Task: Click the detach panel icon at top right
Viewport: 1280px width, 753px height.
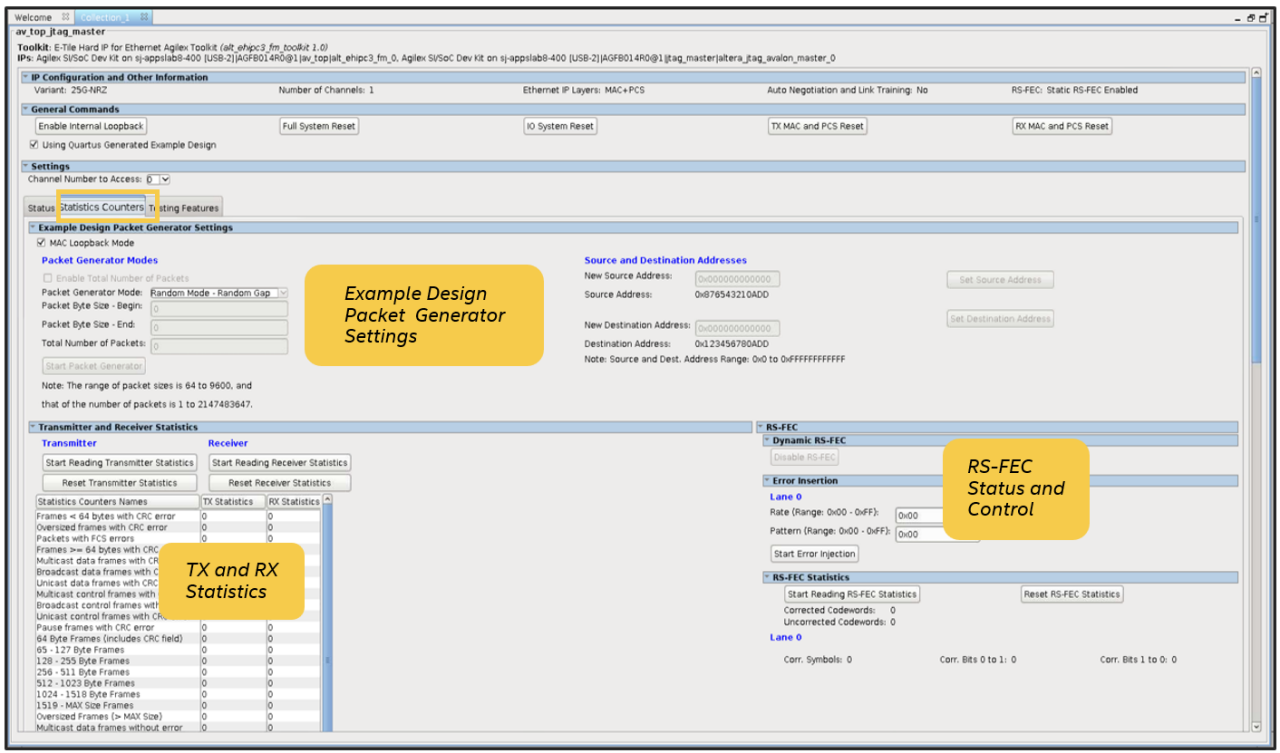Action: (1262, 18)
